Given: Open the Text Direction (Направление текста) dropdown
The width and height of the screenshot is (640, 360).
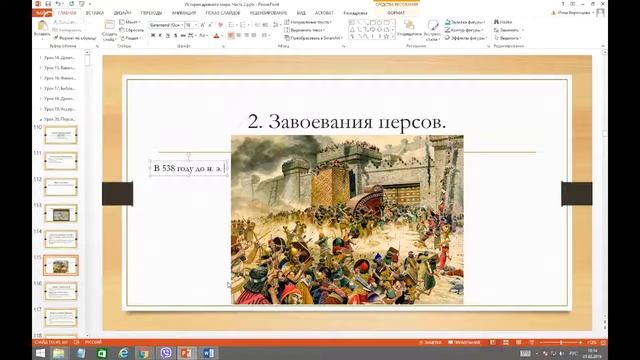Looking at the screenshot, I should [x=308, y=22].
